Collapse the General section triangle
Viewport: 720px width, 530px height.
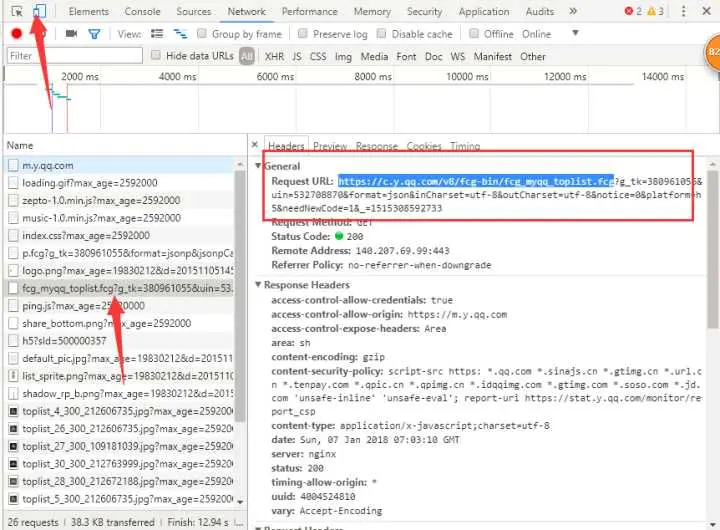pos(258,165)
